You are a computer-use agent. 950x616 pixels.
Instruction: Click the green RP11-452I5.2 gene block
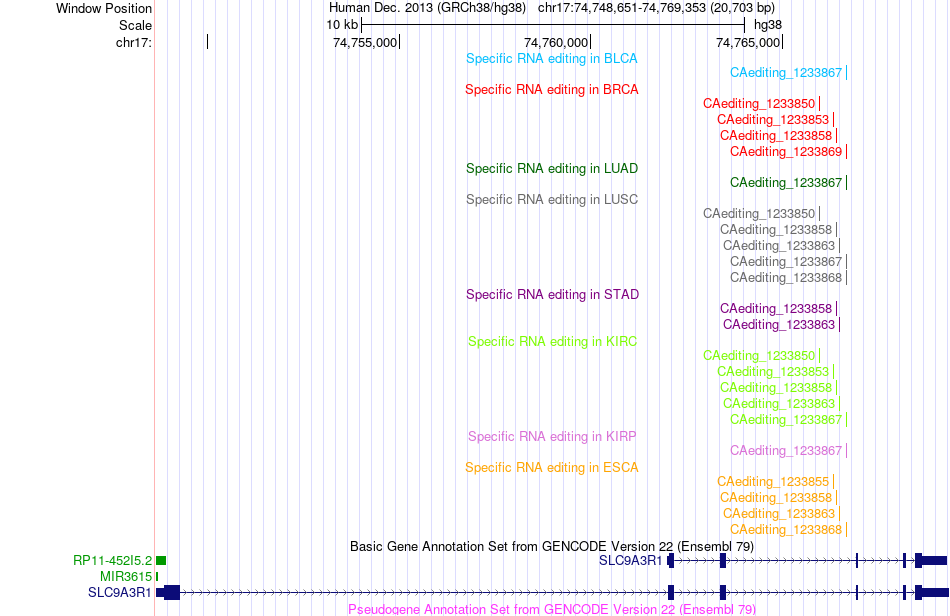coord(161,561)
